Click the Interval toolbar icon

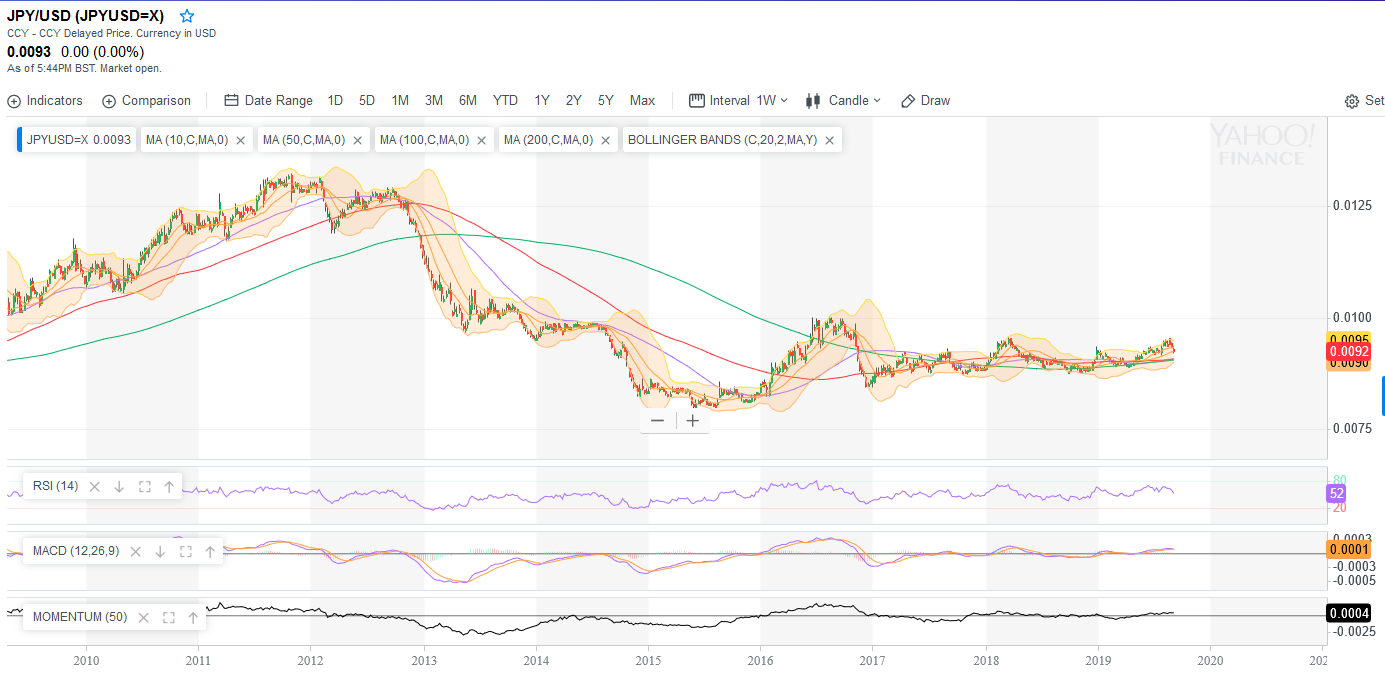tap(697, 101)
